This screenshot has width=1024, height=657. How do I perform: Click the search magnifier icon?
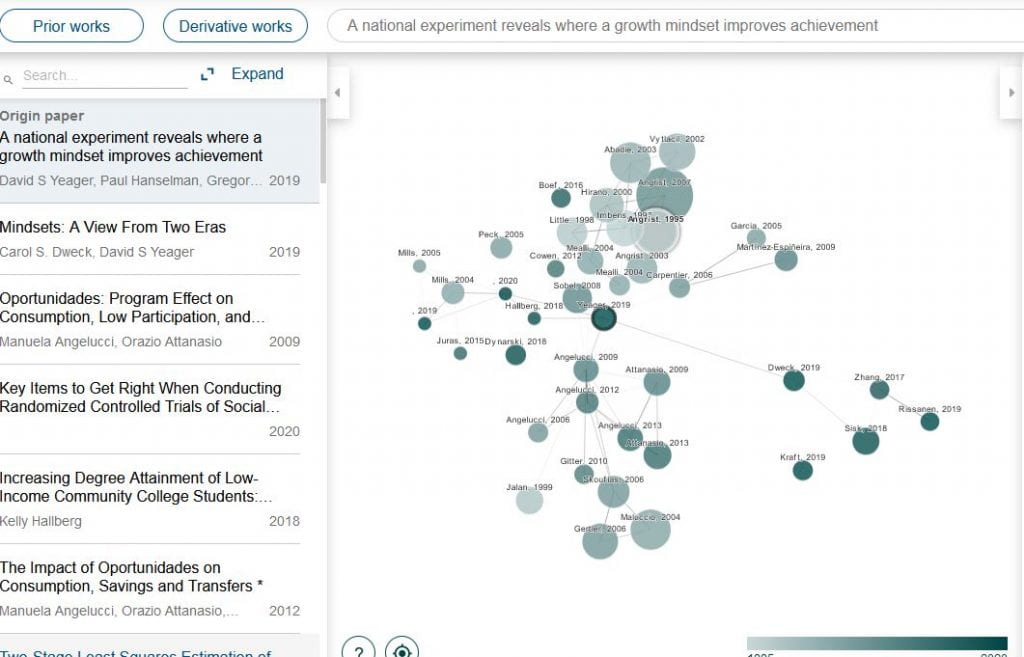pos(9,76)
